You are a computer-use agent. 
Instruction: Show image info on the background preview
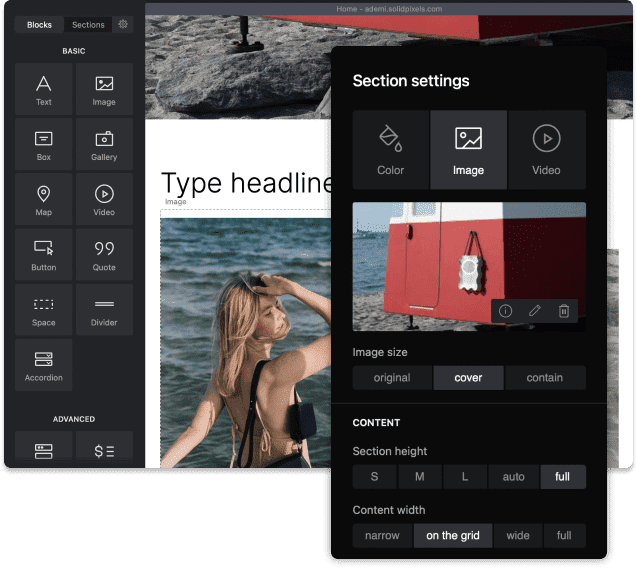coord(505,311)
